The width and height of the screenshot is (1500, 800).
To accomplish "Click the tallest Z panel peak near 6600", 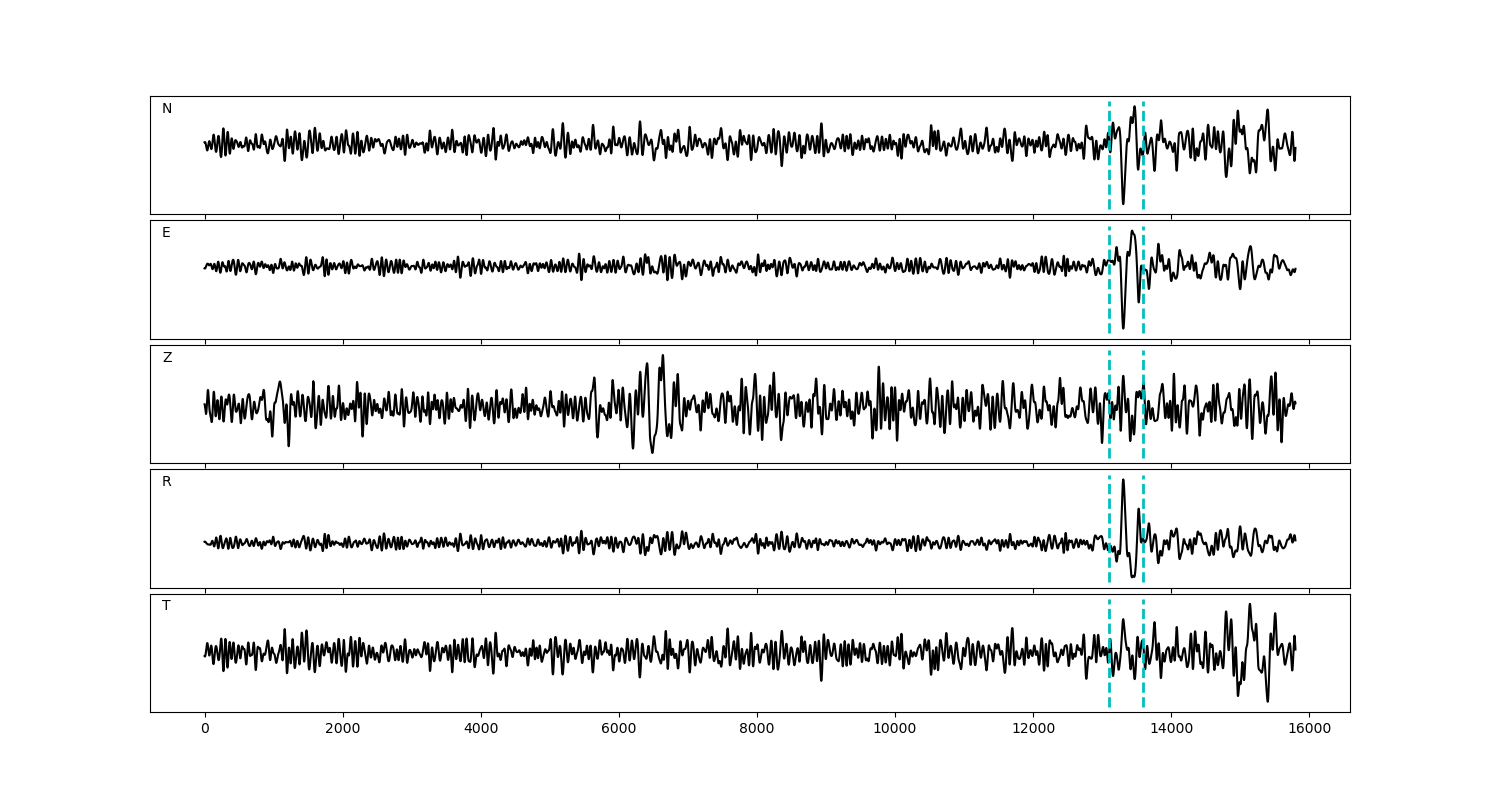I will coord(662,356).
